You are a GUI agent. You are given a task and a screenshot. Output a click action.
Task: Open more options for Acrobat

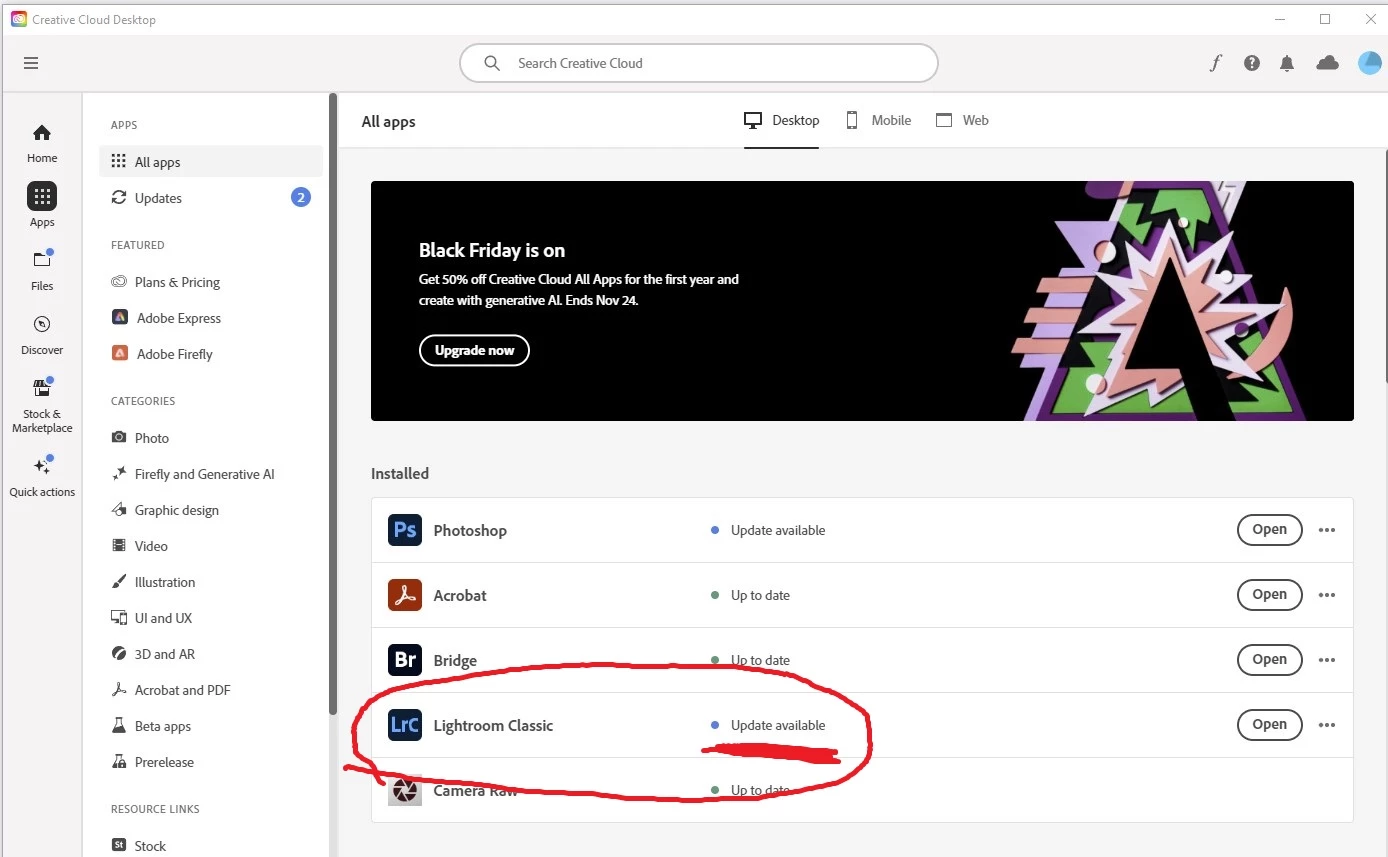pos(1327,595)
